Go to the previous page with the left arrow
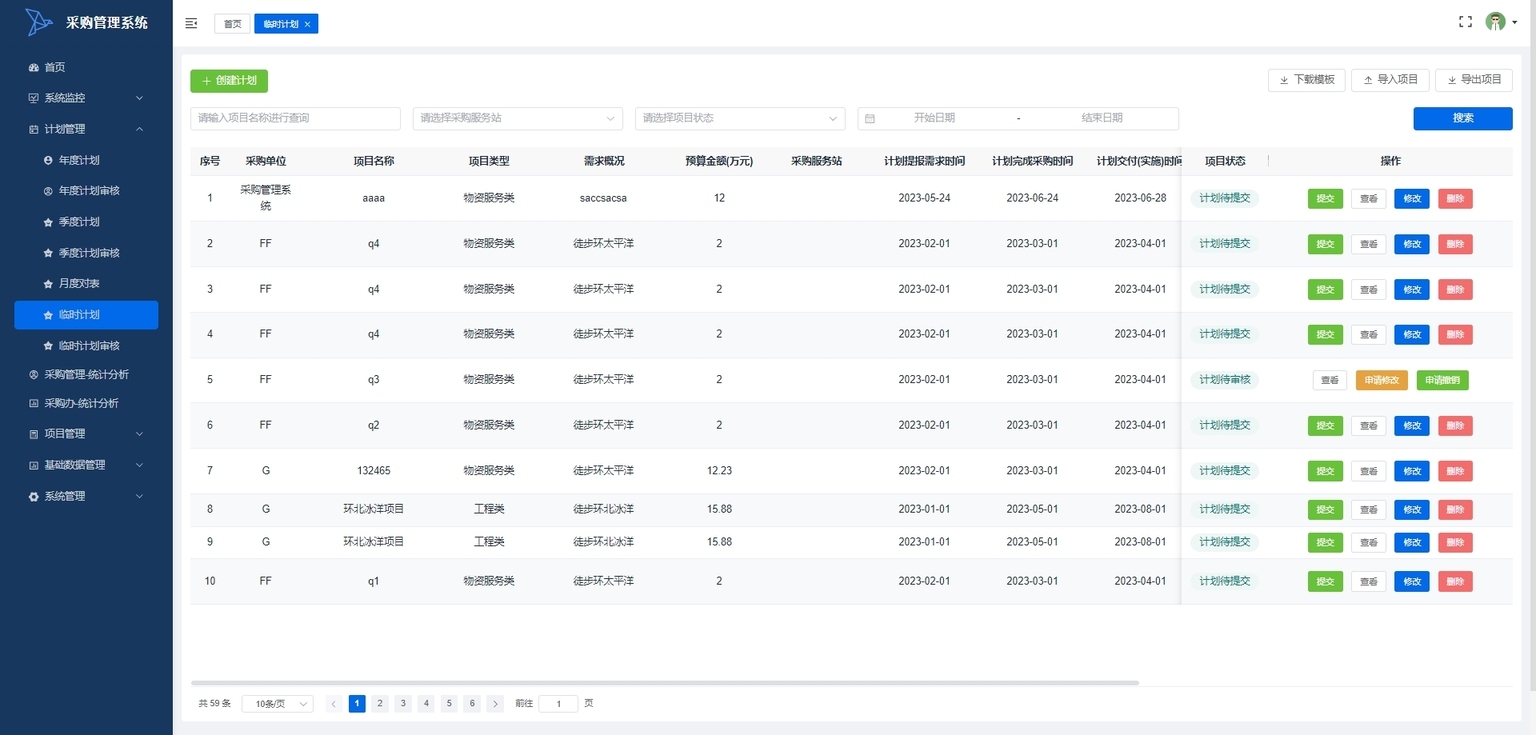 pyautogui.click(x=334, y=704)
